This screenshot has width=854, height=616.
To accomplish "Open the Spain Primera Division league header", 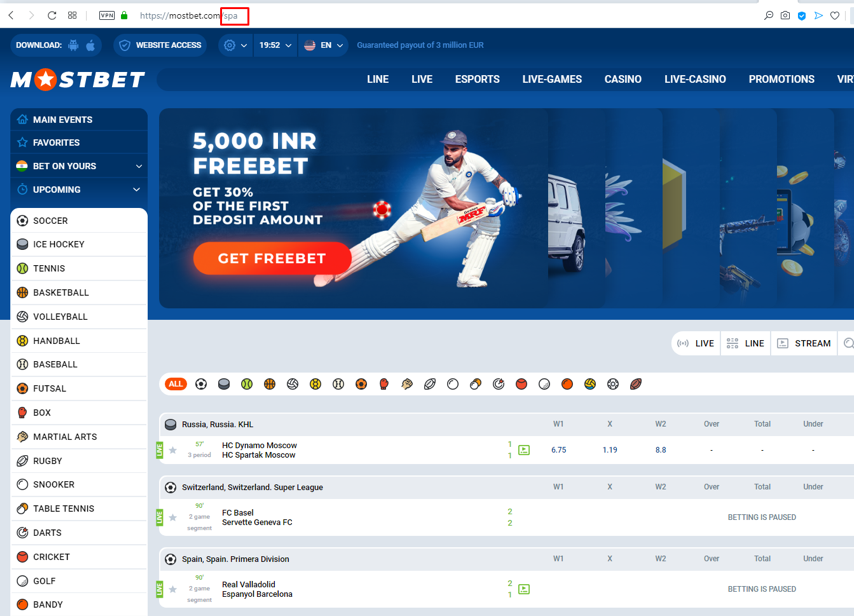I will coord(507,559).
